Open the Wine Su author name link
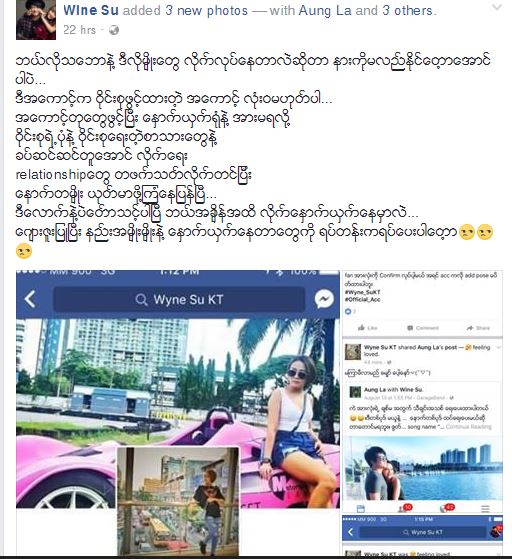 91,10
